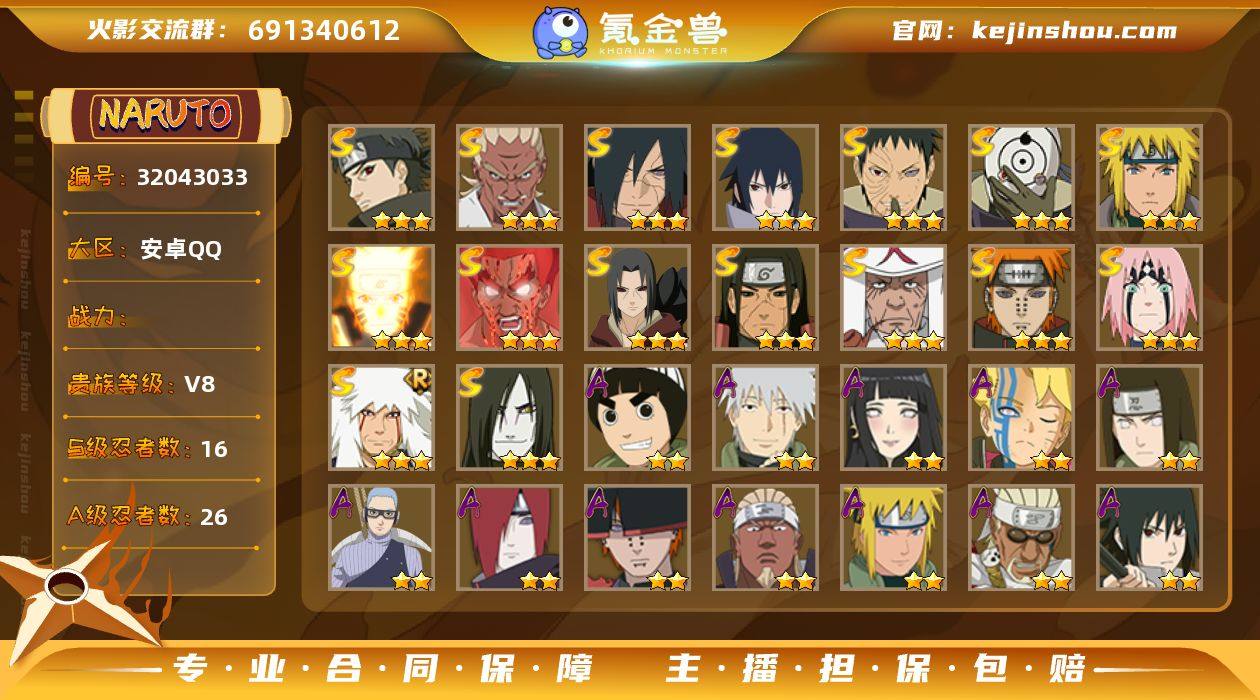The height and width of the screenshot is (700, 1260).
Task: Open the kejinshou.com official website link
Action: [x=1074, y=30]
